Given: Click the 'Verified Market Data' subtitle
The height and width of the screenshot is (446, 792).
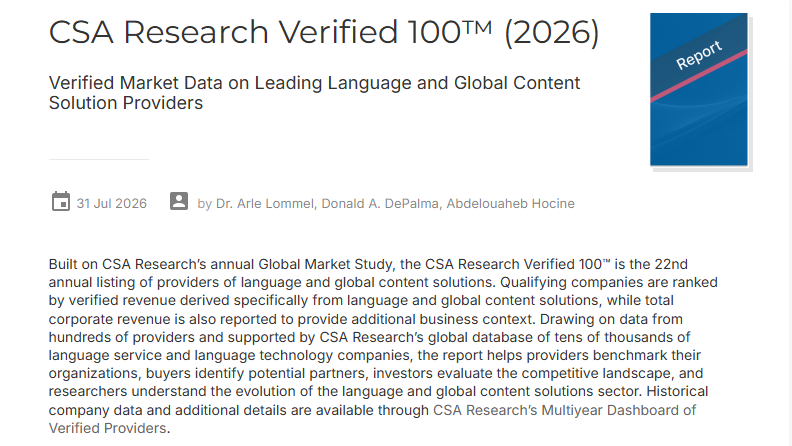Looking at the screenshot, I should [x=314, y=93].
